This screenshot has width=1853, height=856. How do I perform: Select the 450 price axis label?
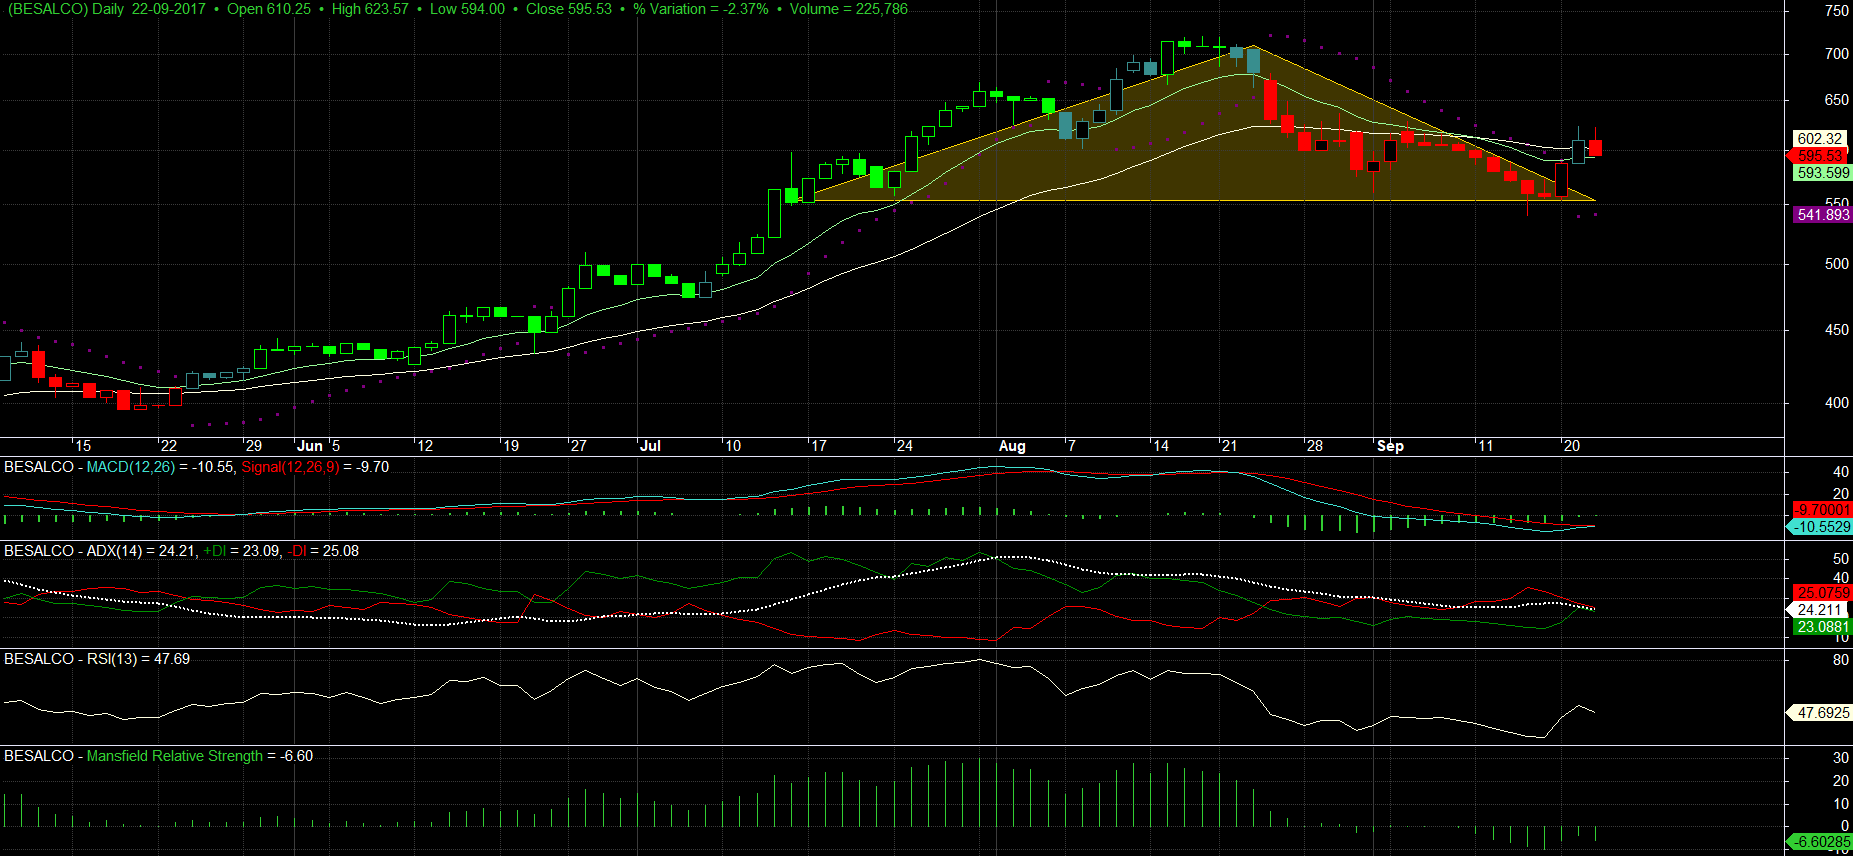click(1837, 330)
